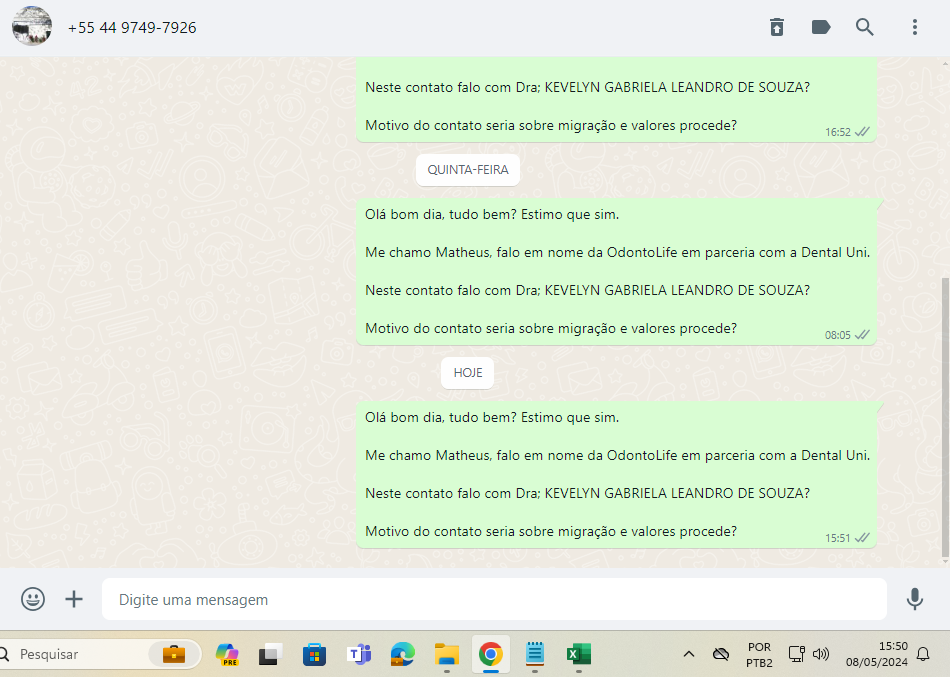Click the contact profile picture
This screenshot has width=950, height=677.
32,27
